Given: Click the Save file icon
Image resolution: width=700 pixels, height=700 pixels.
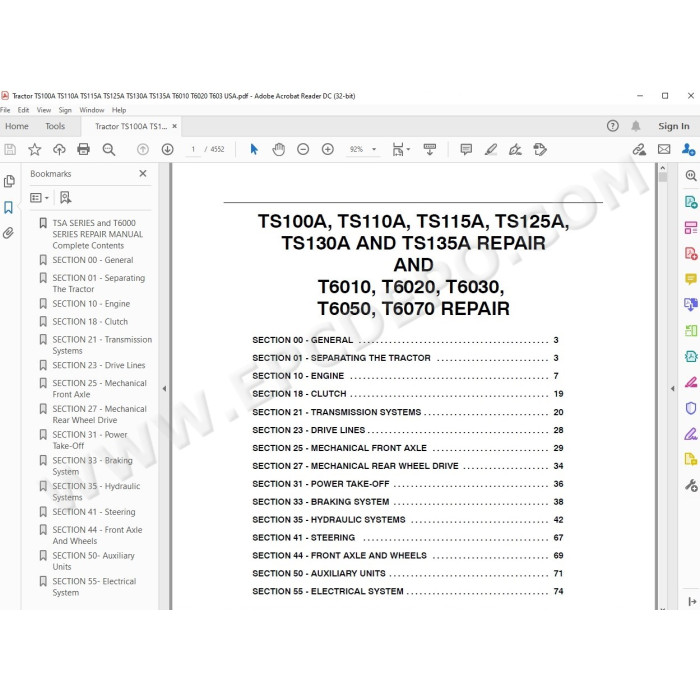Looking at the screenshot, I should (10, 149).
